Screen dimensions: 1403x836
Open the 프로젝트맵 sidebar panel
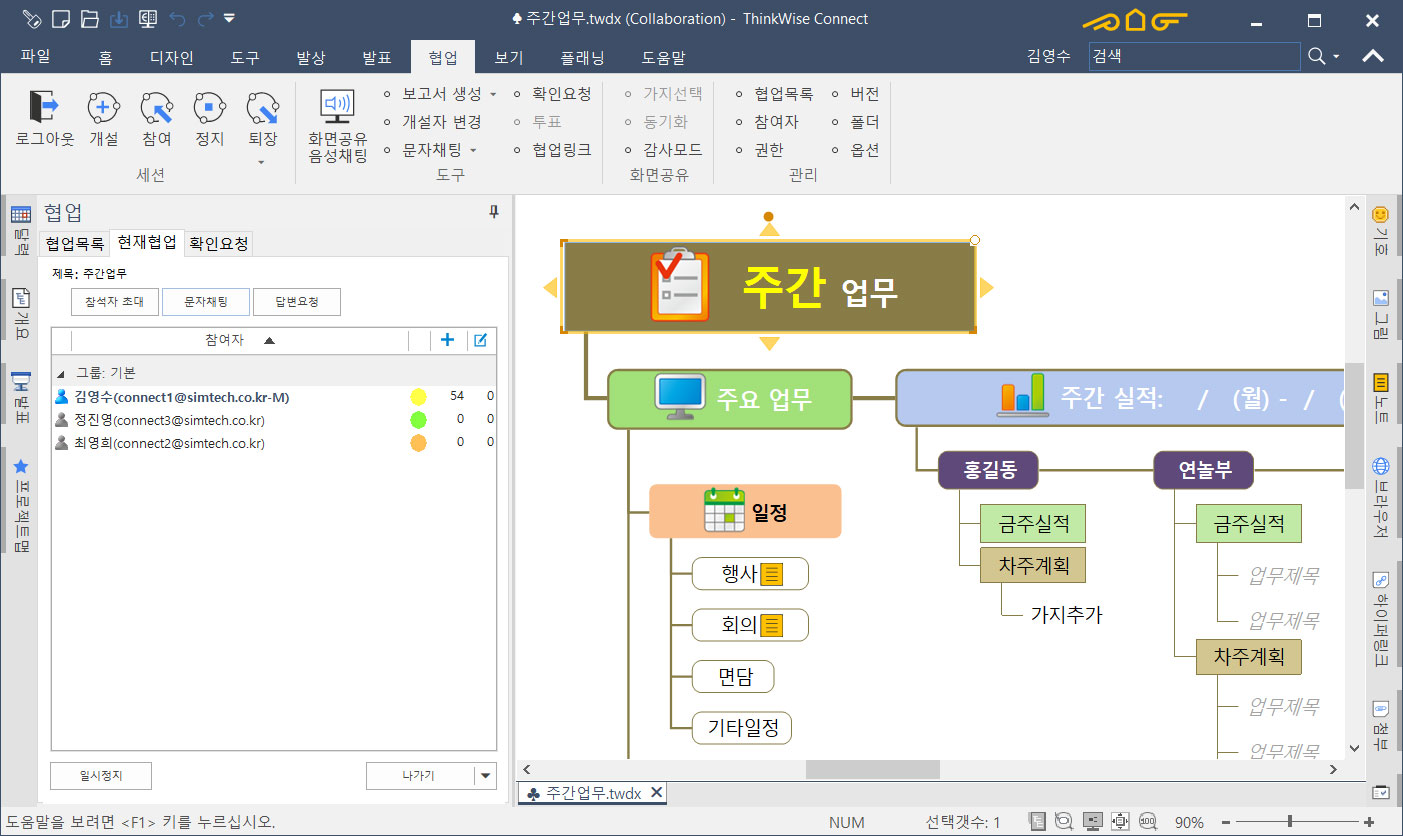pos(20,505)
